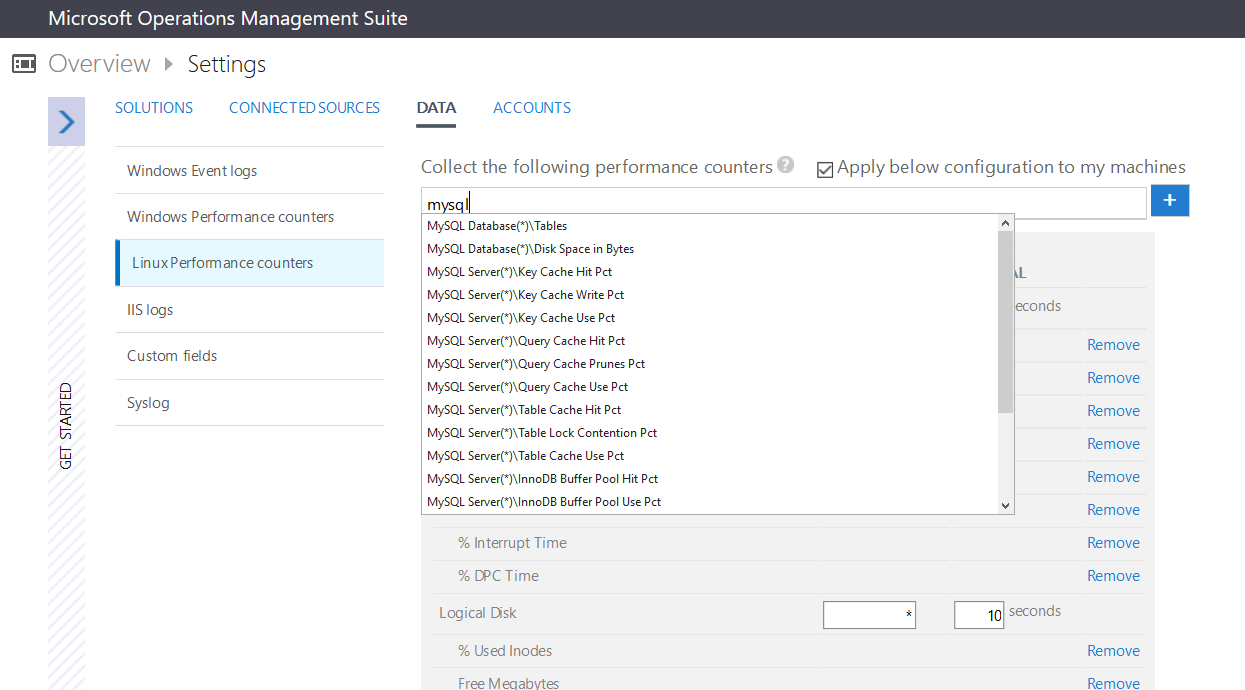Screen dimensions: 1245x690
Task: Click the % DPC Time counter name
Action: click(x=498, y=576)
